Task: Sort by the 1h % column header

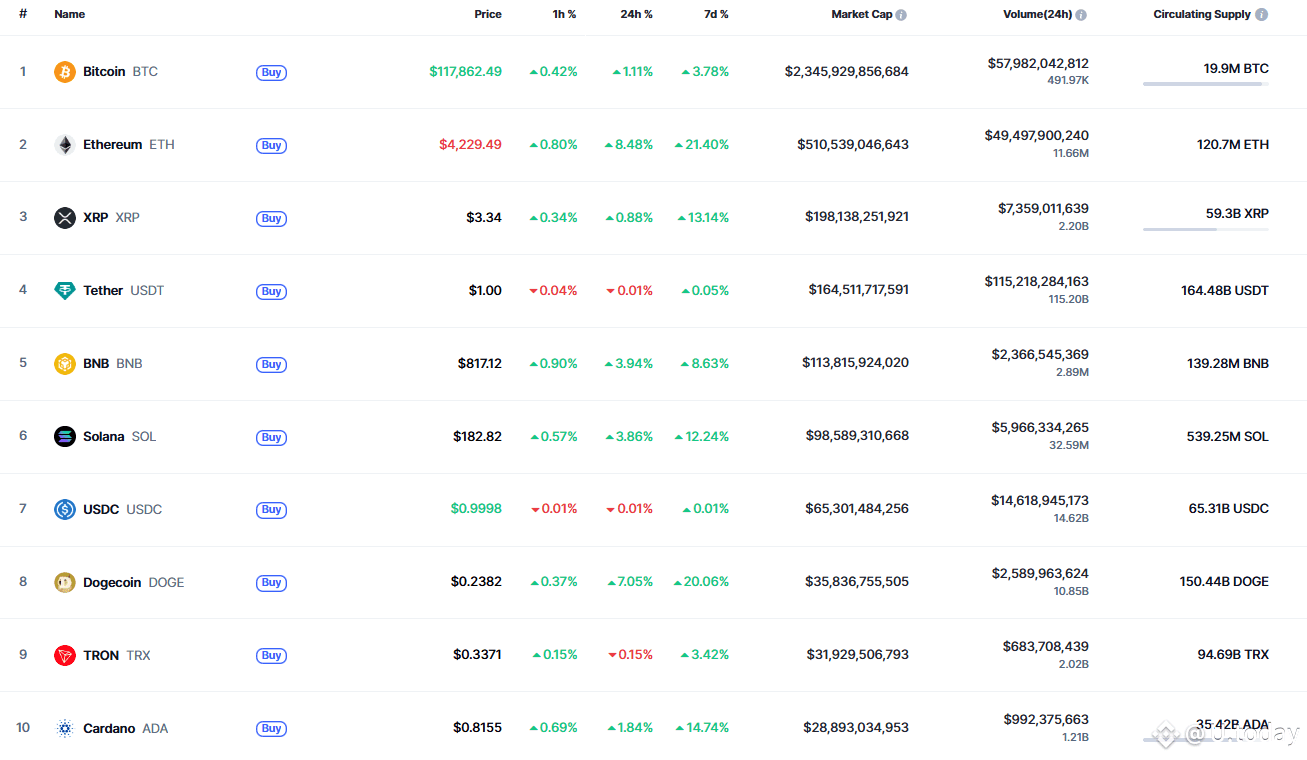Action: click(x=564, y=15)
